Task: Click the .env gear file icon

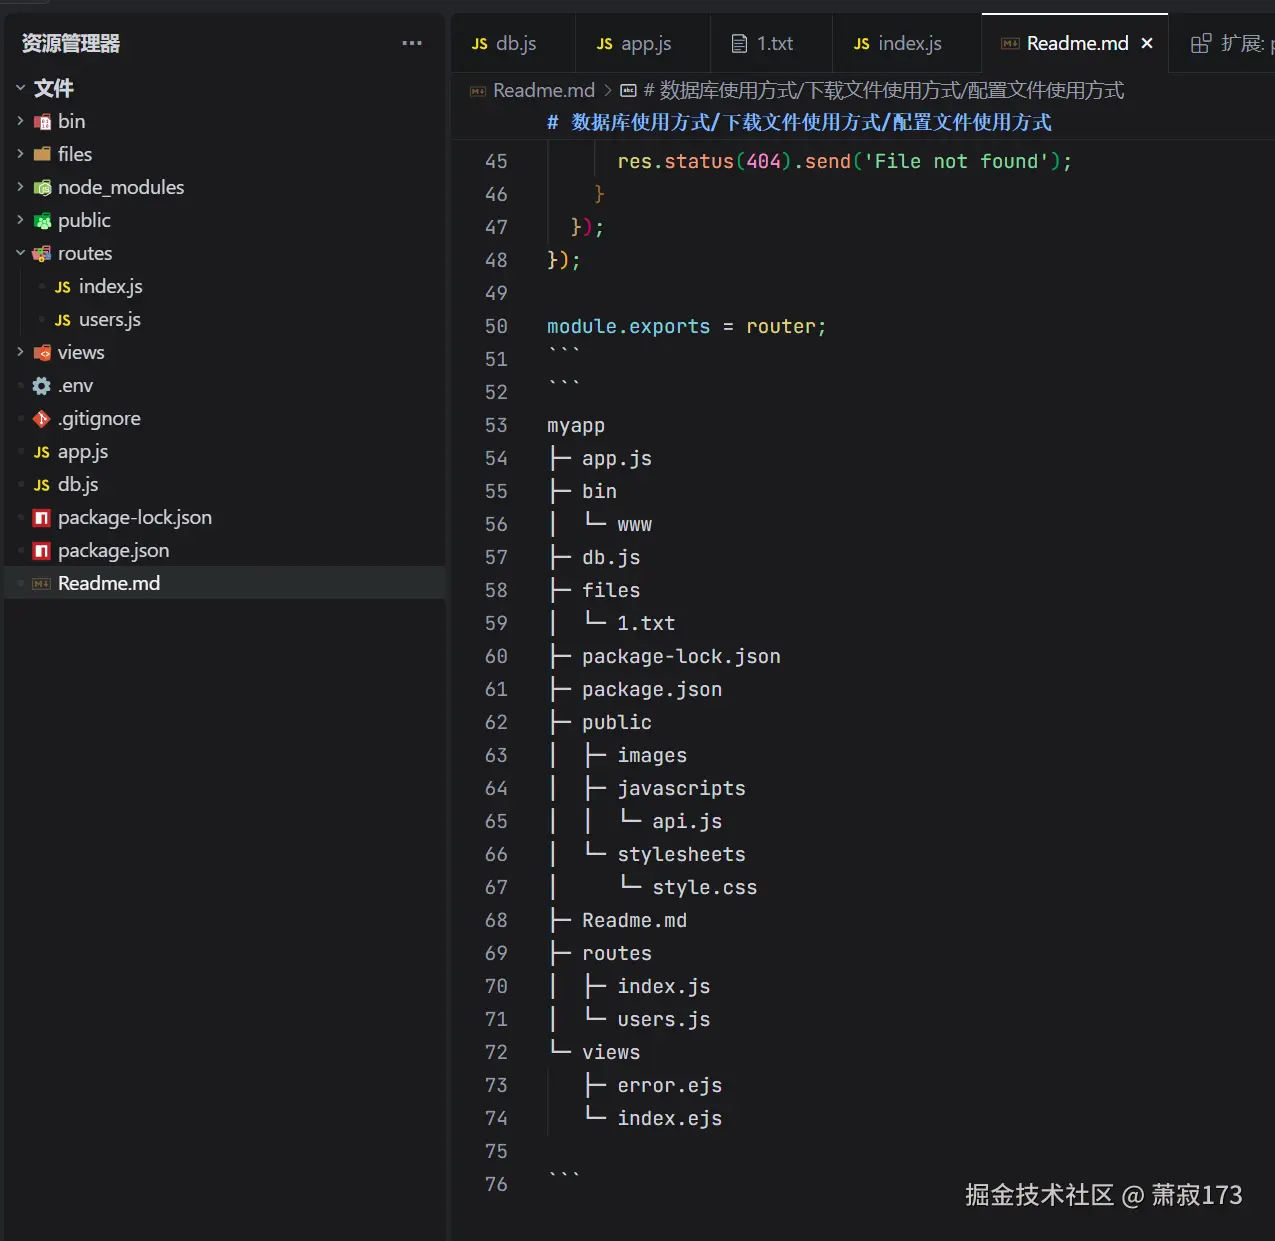Action: [x=41, y=386]
